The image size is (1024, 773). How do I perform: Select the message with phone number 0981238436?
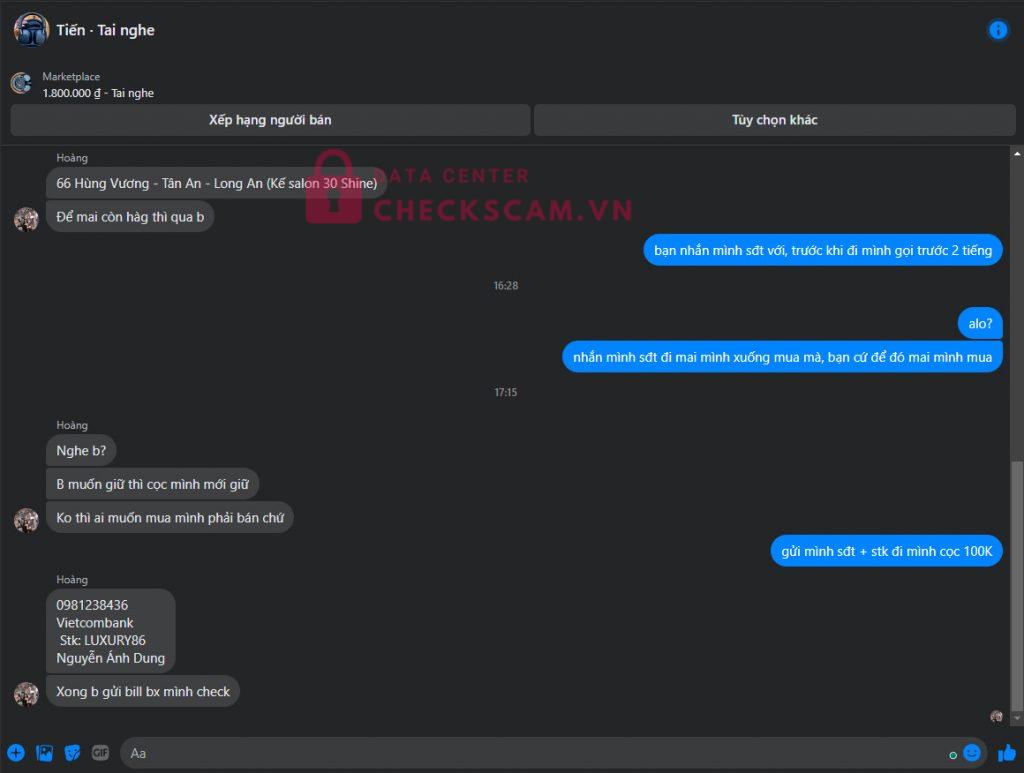coord(110,631)
